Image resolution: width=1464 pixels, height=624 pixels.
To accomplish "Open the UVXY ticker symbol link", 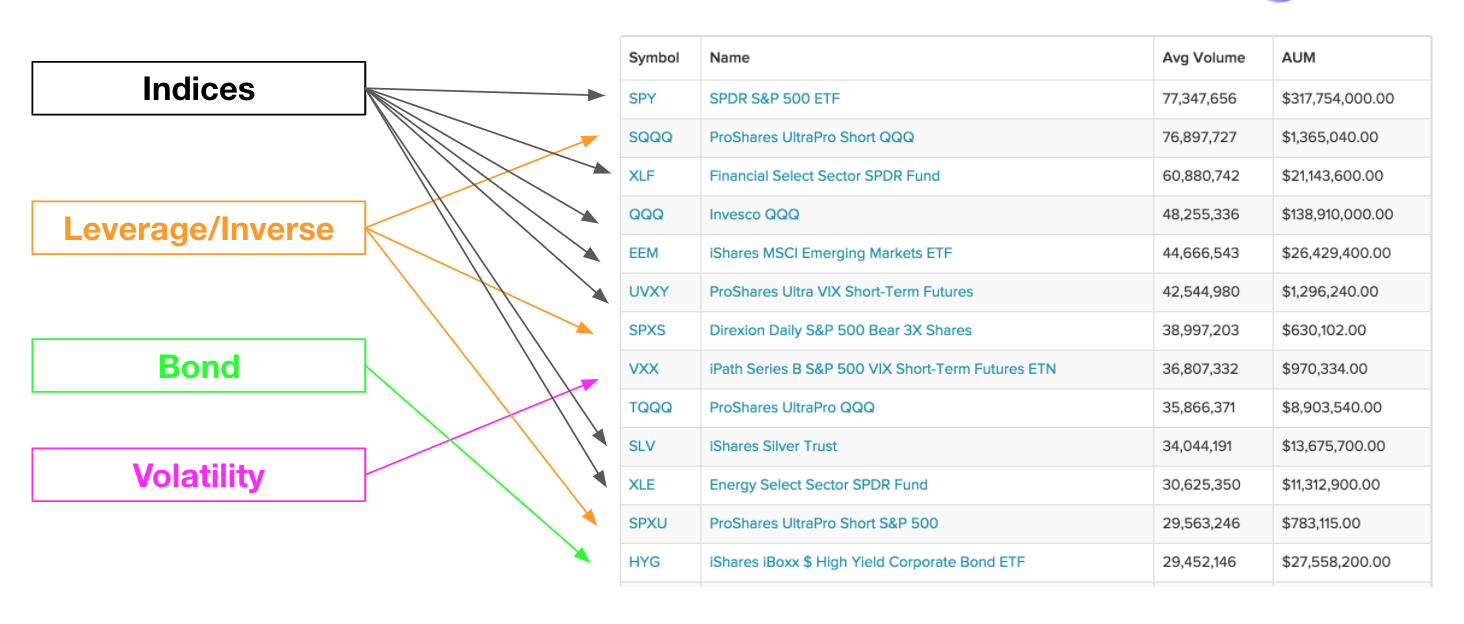I will click(x=649, y=292).
